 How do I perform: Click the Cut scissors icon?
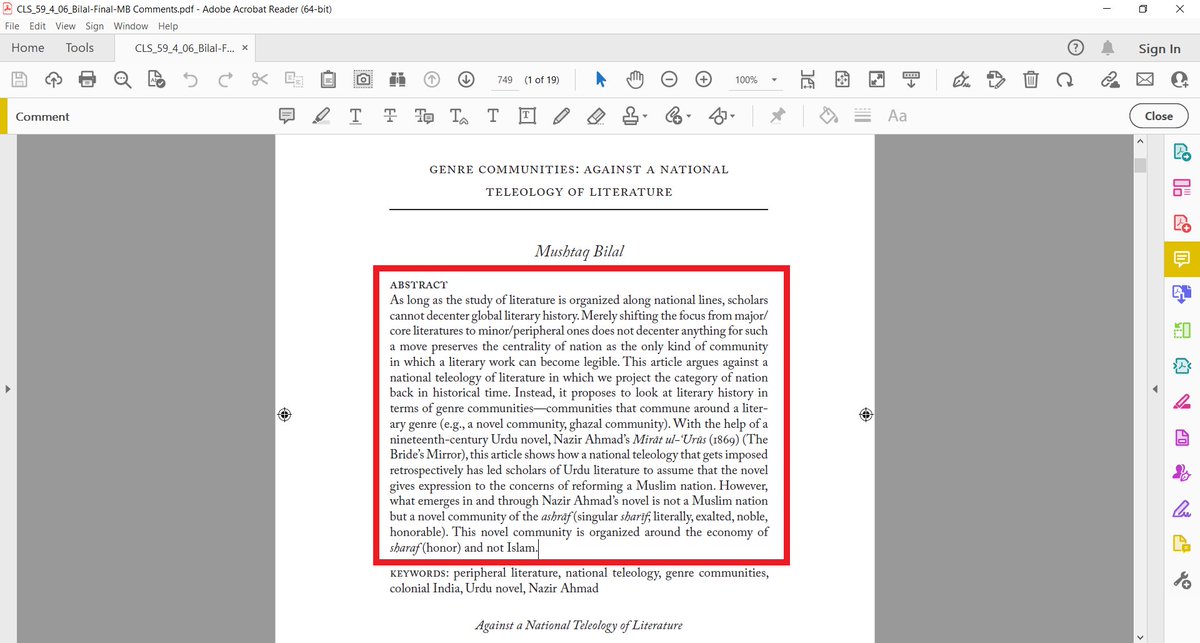tap(259, 80)
